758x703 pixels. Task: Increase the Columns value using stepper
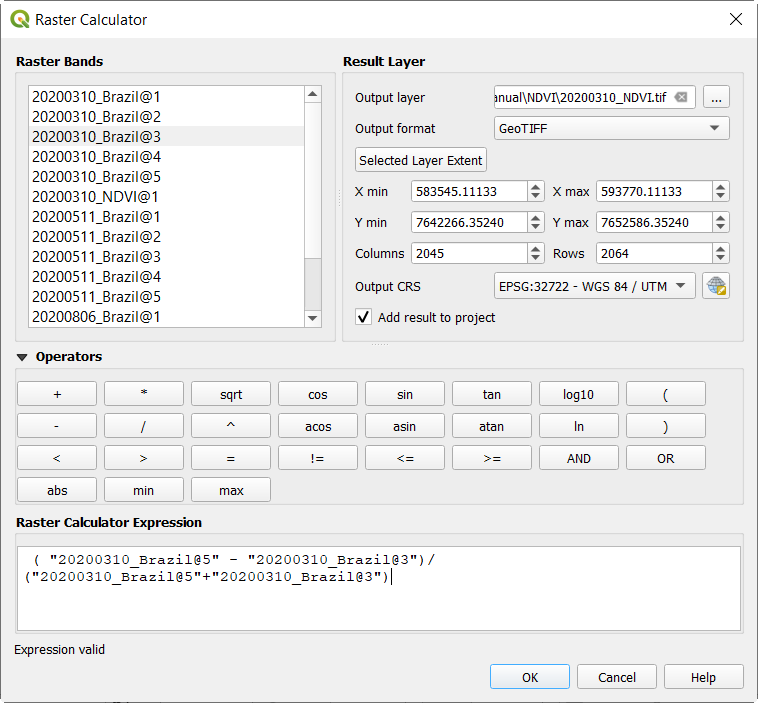[x=536, y=248]
